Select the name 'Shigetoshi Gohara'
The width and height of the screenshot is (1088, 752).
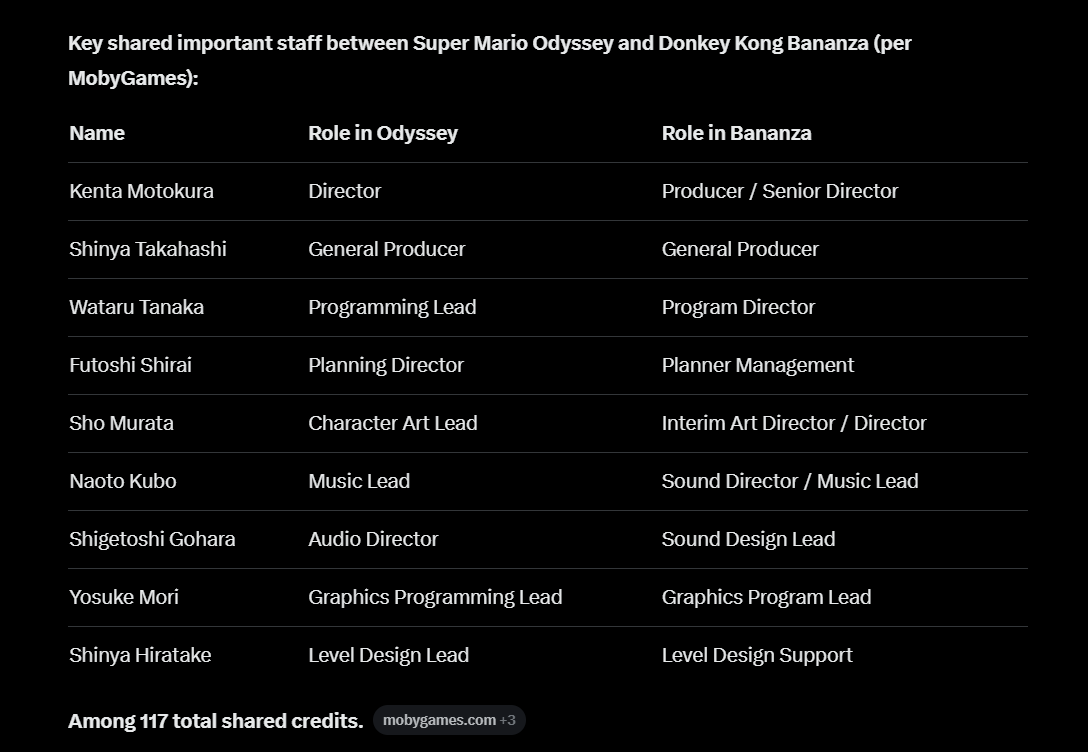[x=152, y=539]
